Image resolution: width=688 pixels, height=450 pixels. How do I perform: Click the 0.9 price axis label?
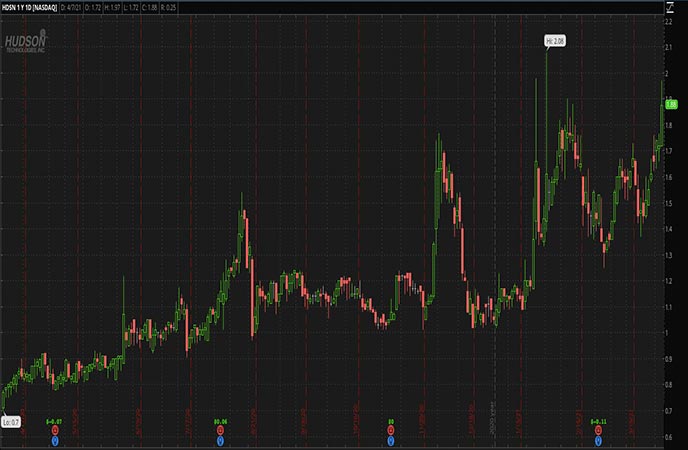[669, 359]
